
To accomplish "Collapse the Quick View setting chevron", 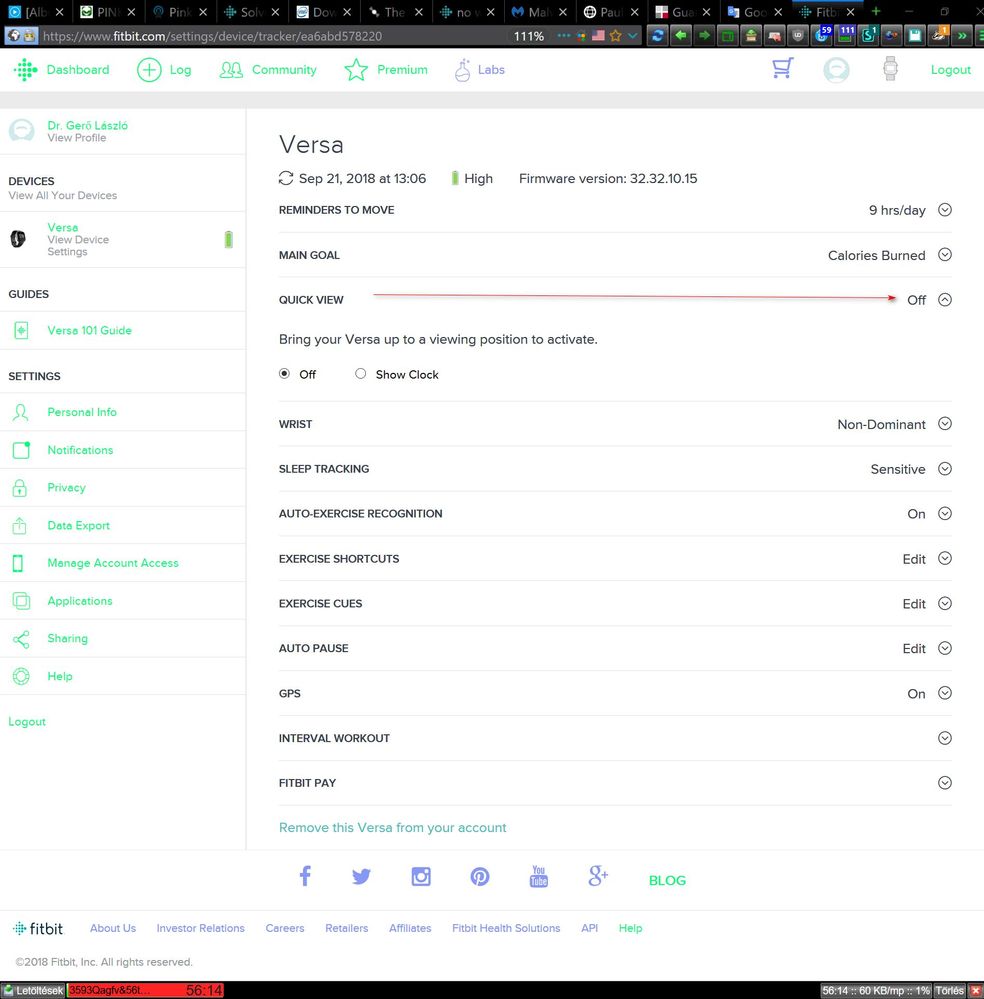I will (945, 299).
